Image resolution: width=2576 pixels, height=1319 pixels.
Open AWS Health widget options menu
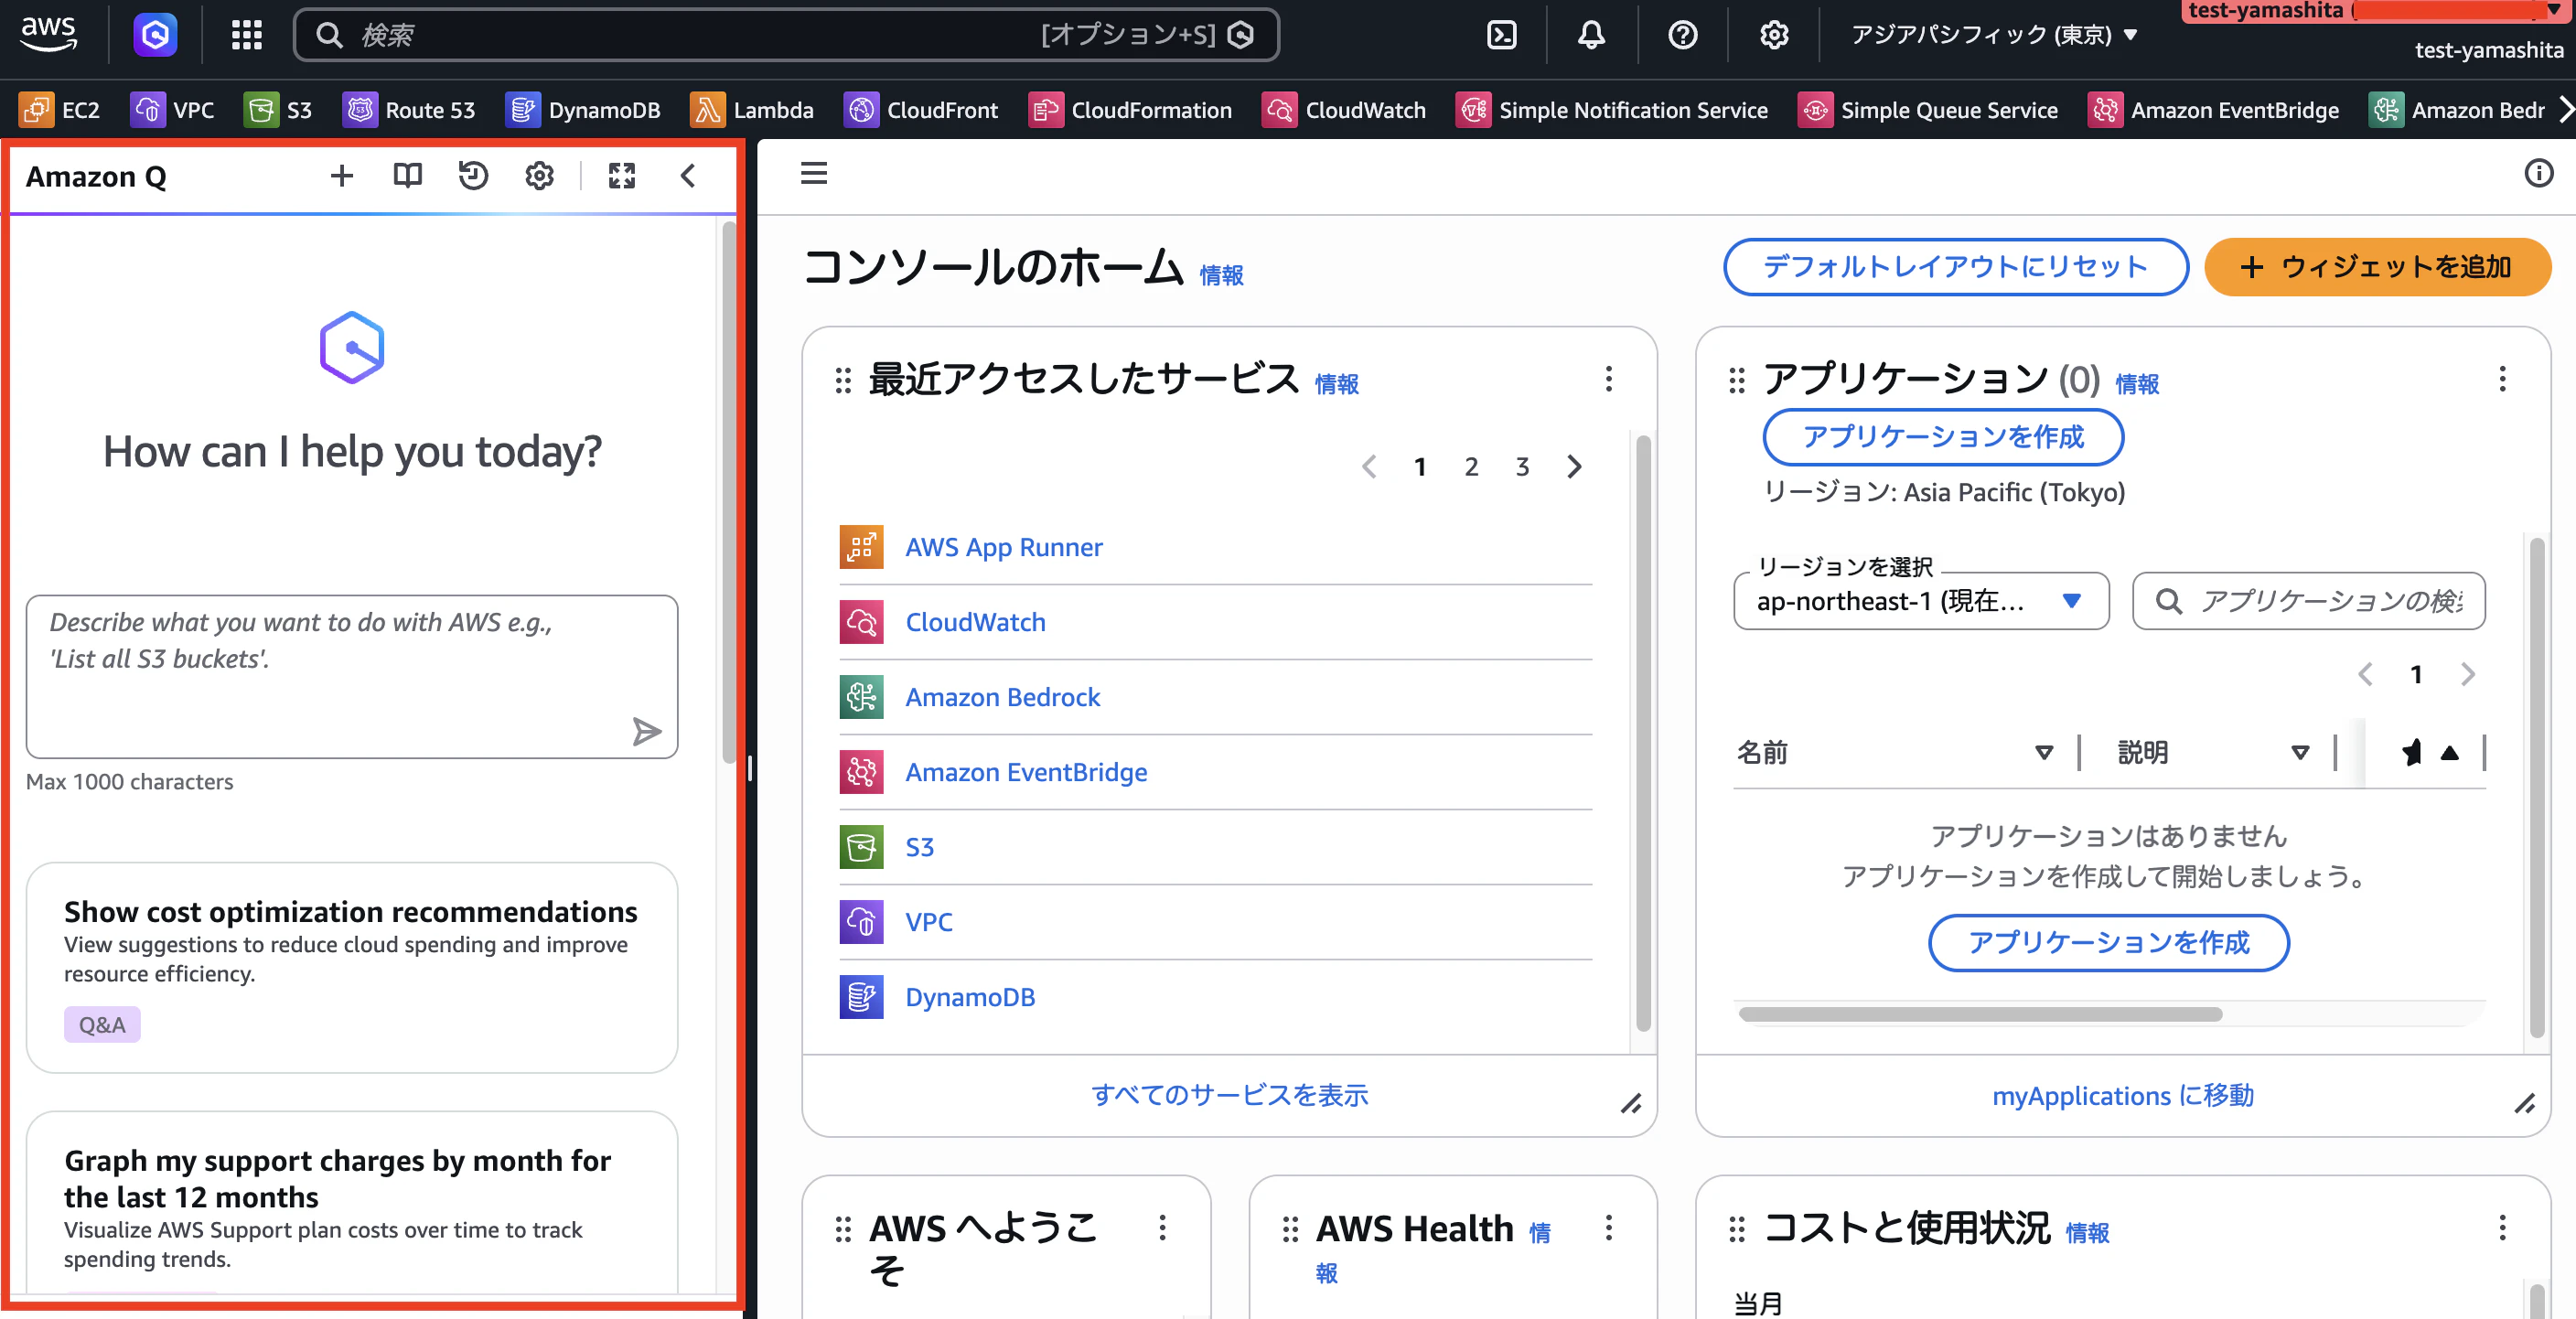click(1608, 1228)
